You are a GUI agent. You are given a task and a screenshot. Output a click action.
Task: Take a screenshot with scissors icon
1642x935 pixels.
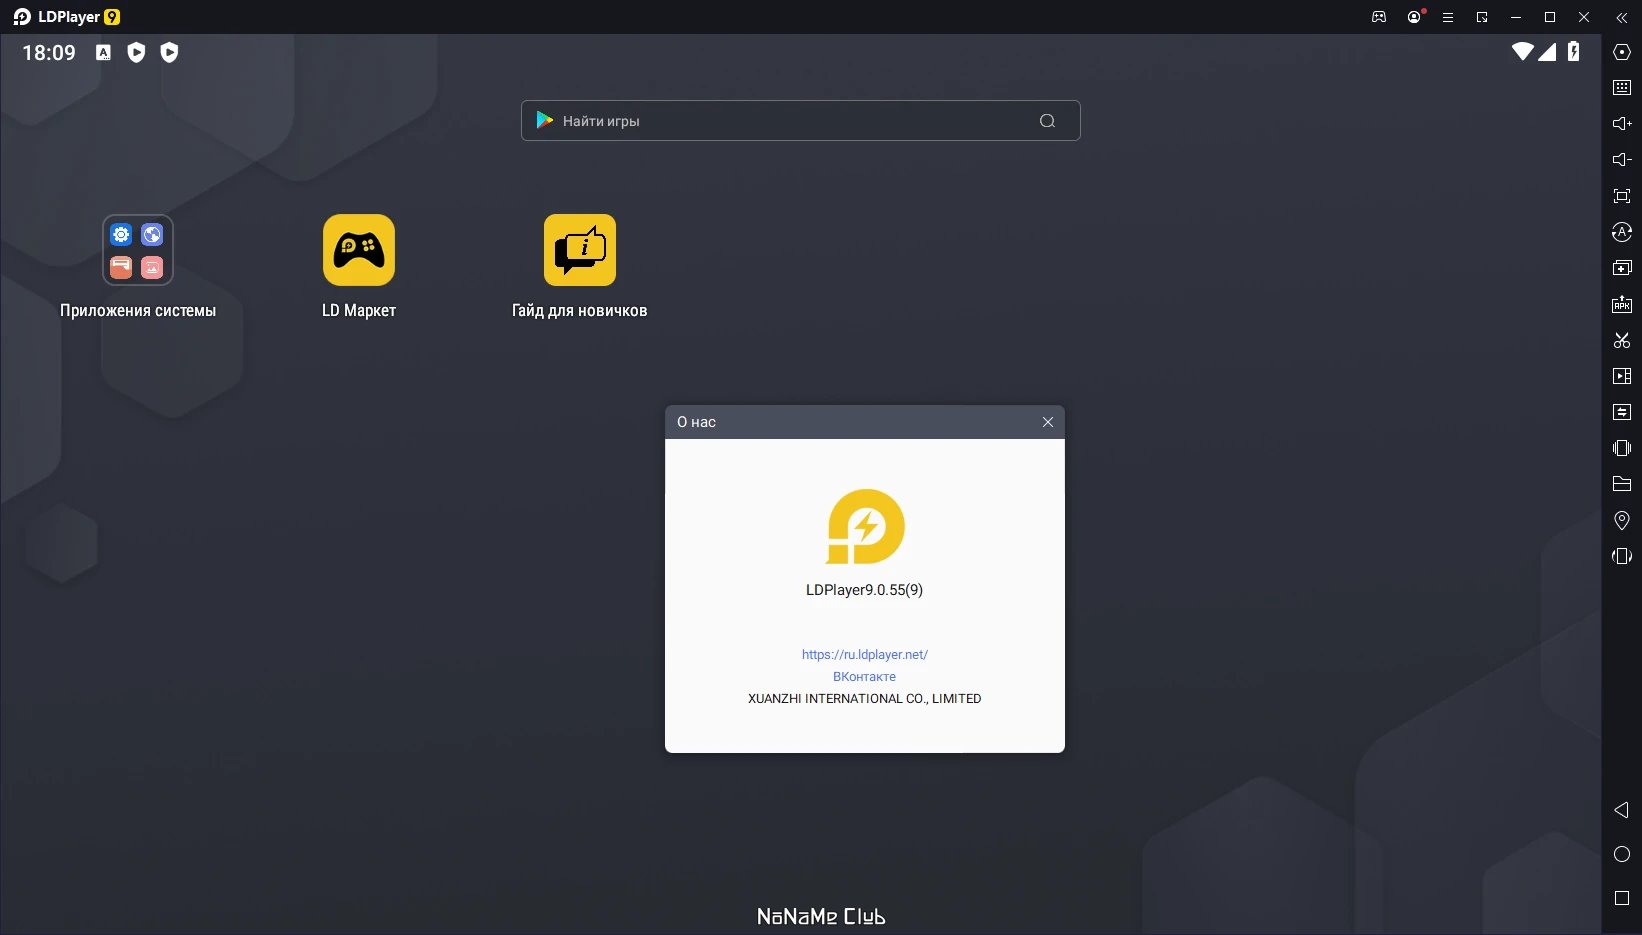click(1622, 340)
